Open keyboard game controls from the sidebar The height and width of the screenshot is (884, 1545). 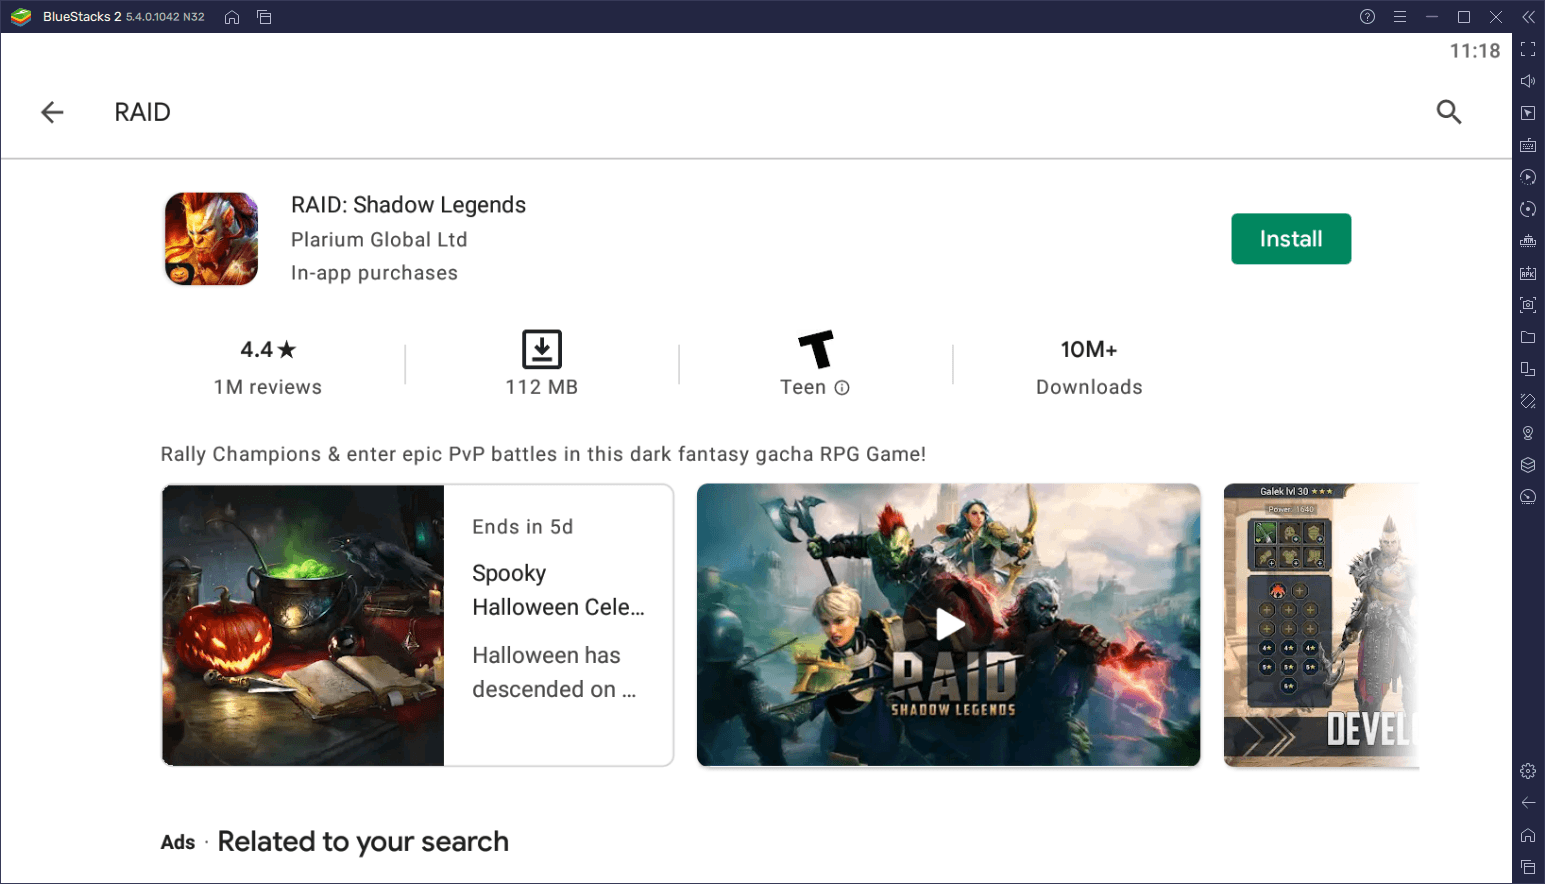tap(1528, 144)
